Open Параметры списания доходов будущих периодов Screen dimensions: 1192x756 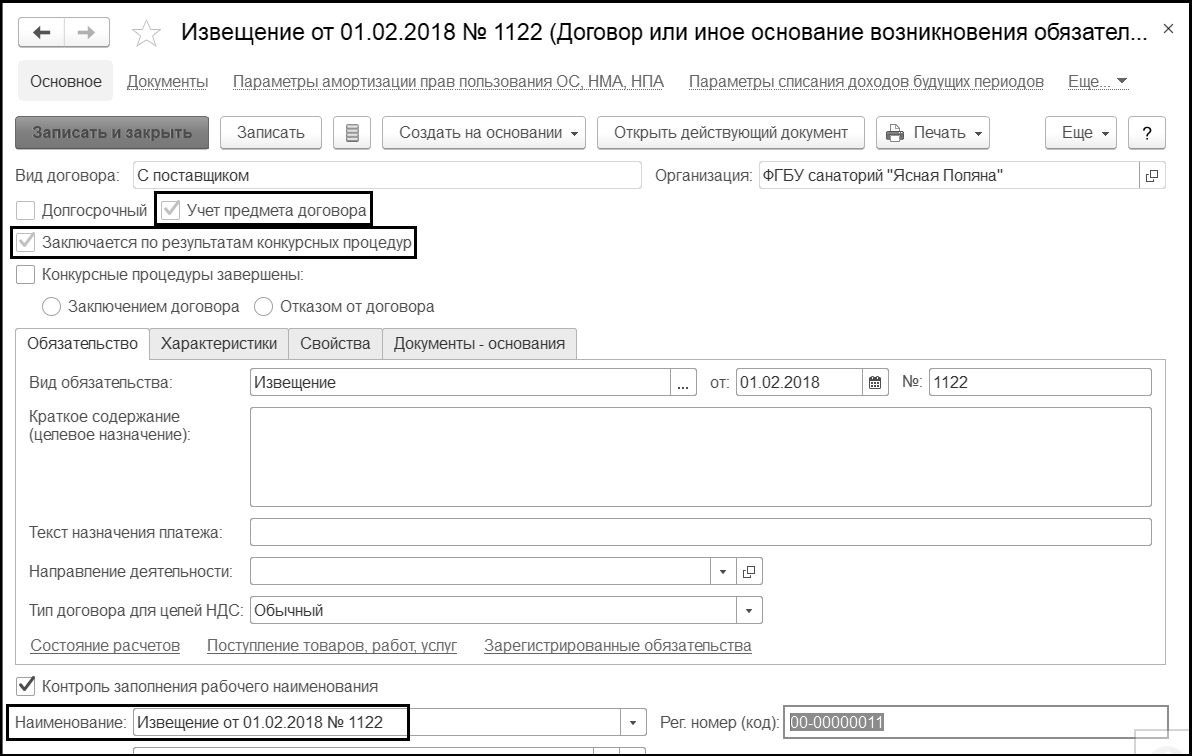pyautogui.click(x=866, y=81)
